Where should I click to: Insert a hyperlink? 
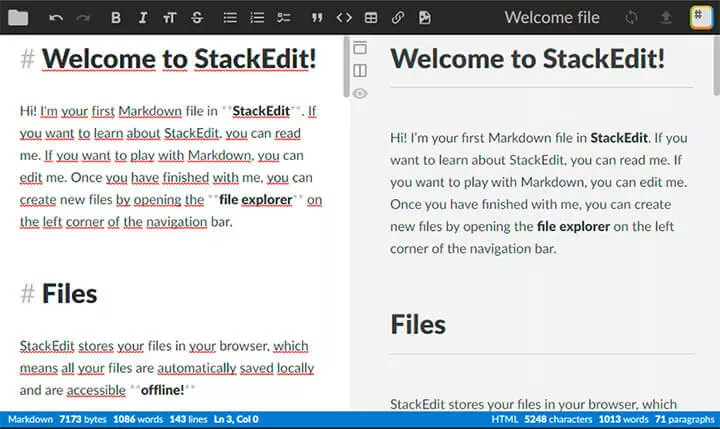398,18
